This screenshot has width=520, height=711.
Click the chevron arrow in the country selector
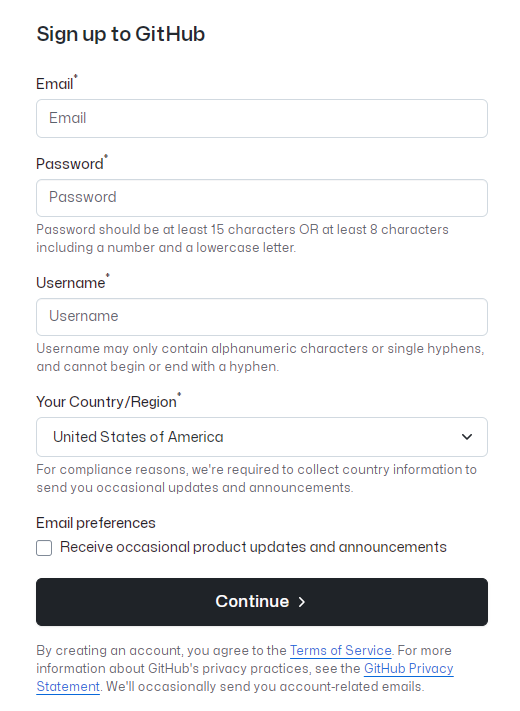[467, 437]
